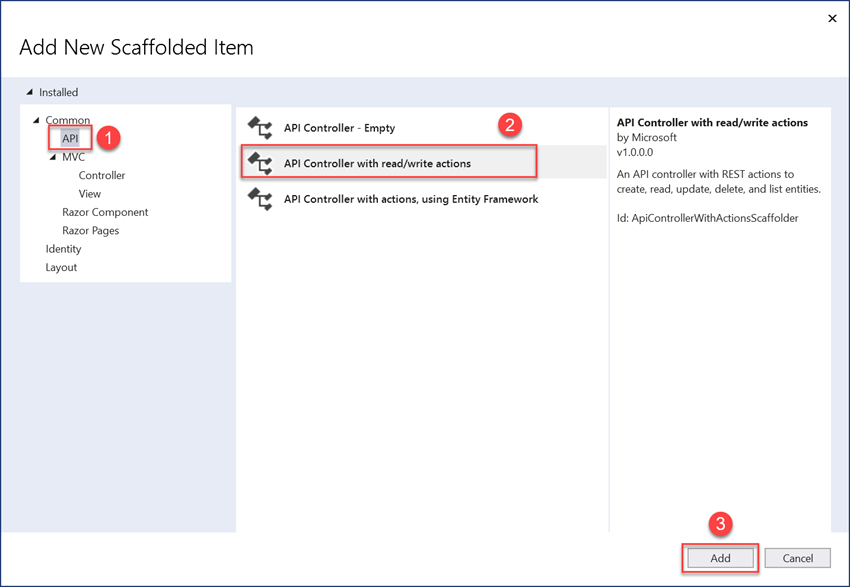Click the Cancel button

pyautogui.click(x=797, y=558)
